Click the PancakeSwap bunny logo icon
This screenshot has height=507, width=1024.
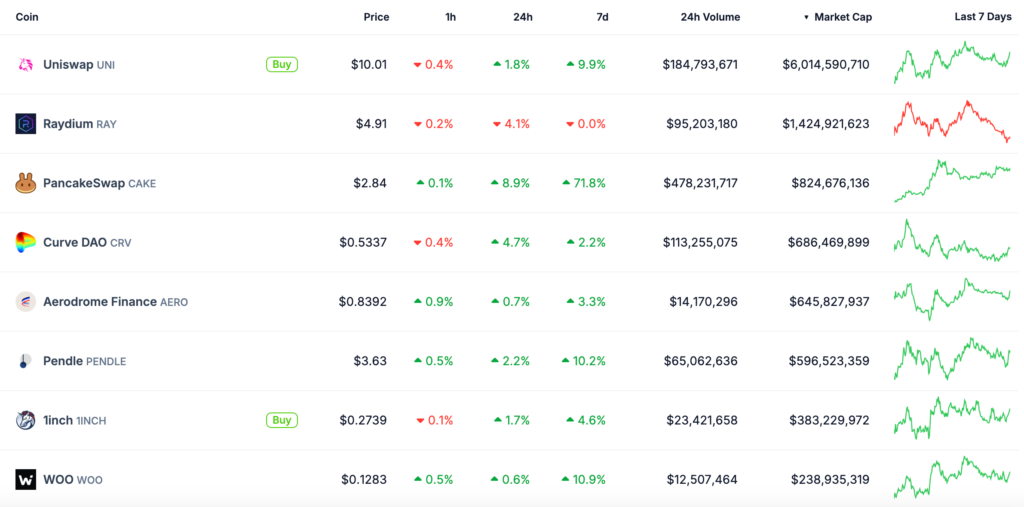click(25, 183)
